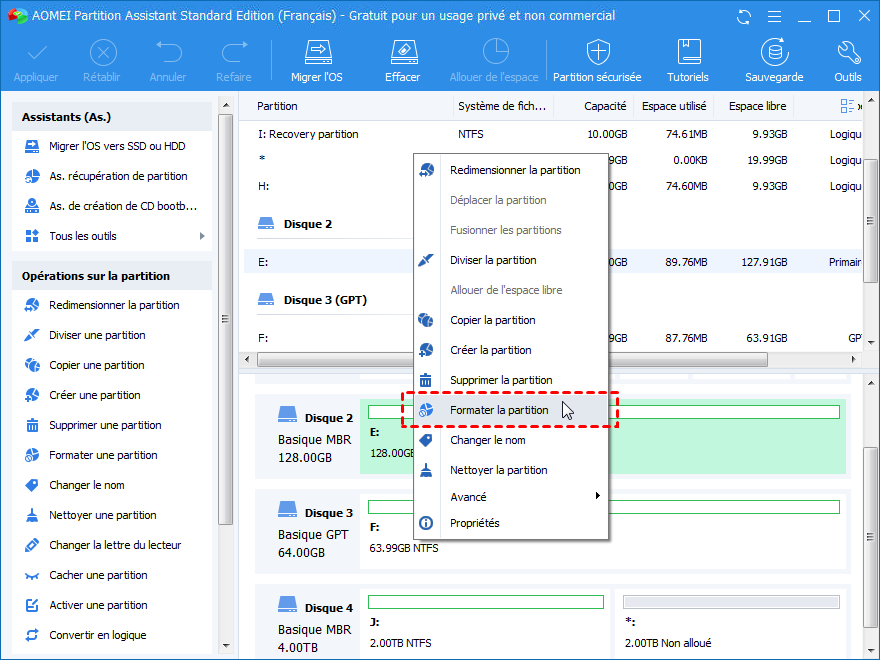The image size is (880, 660).
Task: Click the Capacité column header
Action: pyautogui.click(x=594, y=106)
